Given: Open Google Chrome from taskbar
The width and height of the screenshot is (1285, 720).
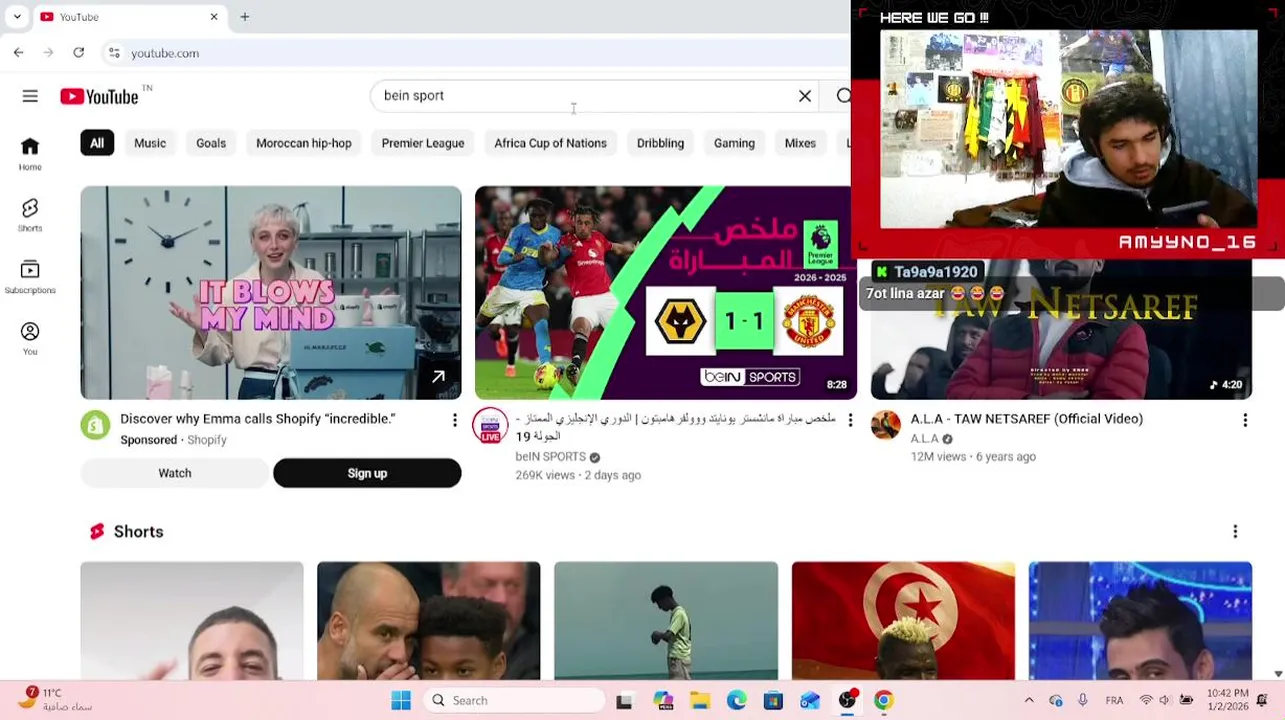Looking at the screenshot, I should [883, 701].
